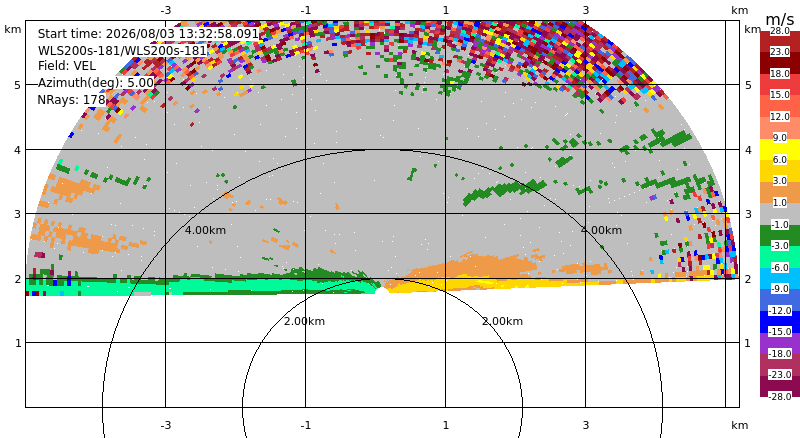Click the m/s units title above colorbar
This screenshot has height=438, width=800.
780,19
